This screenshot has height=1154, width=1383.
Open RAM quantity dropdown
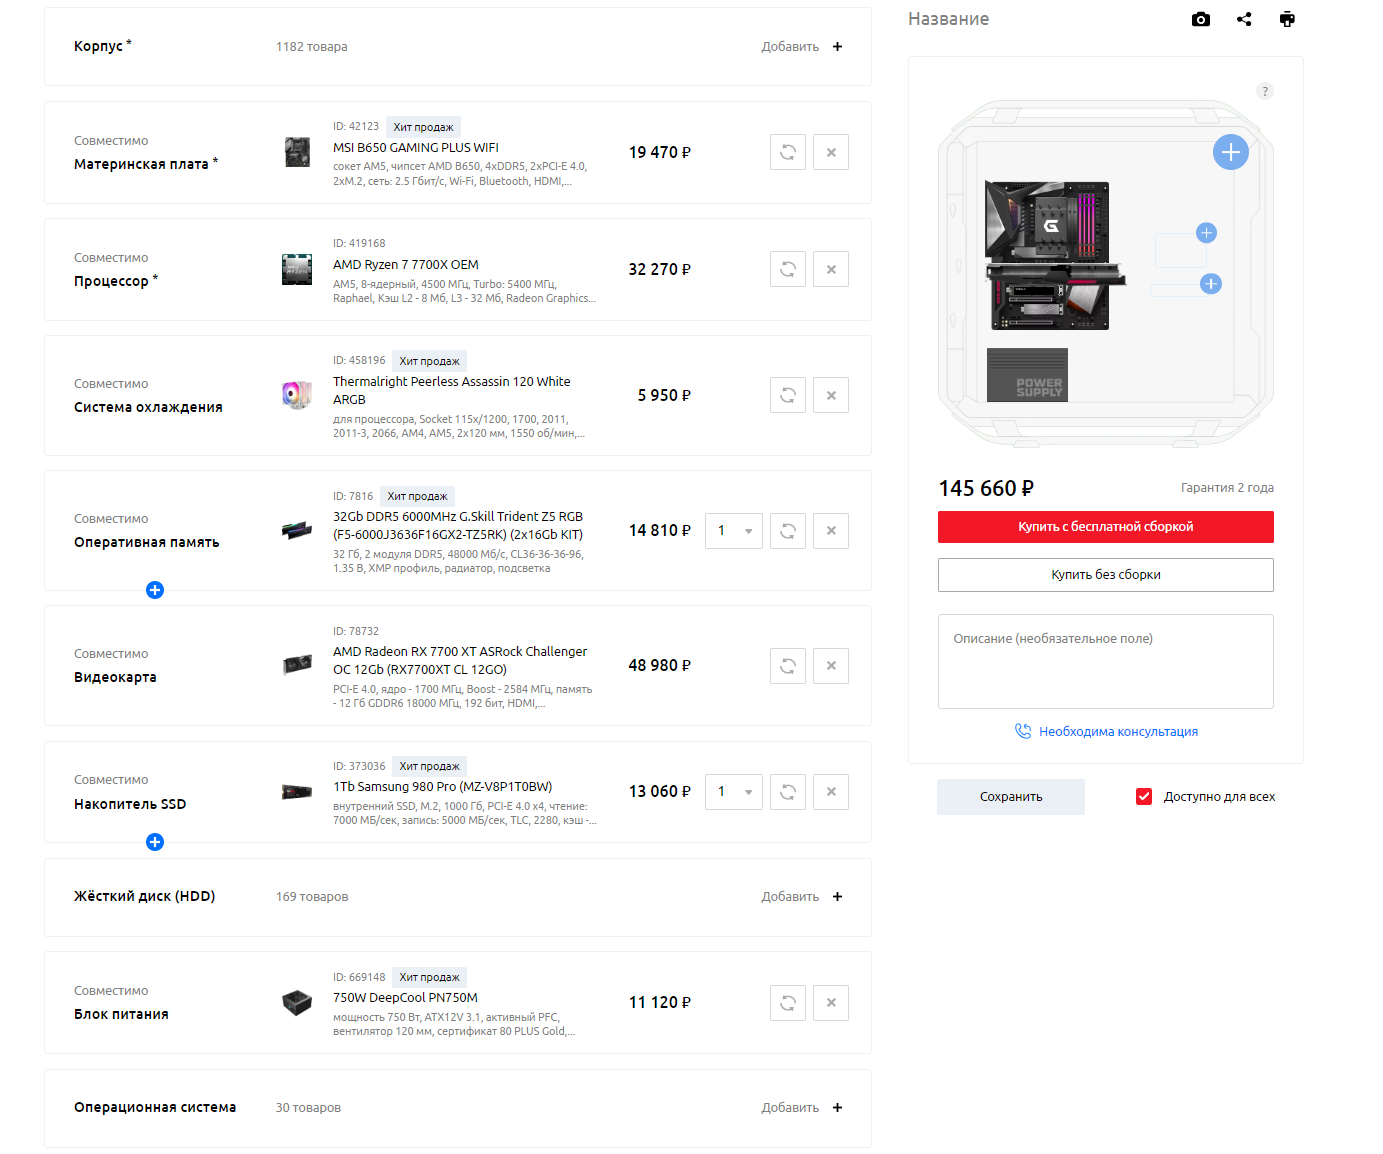point(734,531)
